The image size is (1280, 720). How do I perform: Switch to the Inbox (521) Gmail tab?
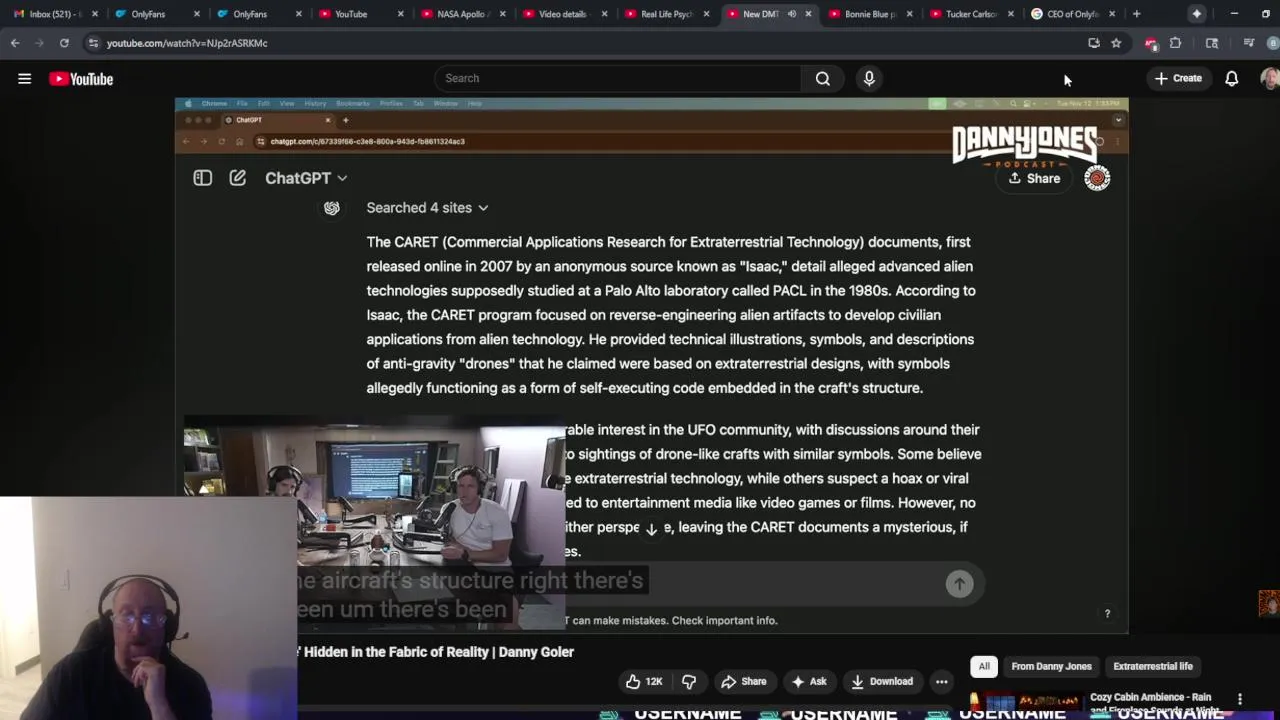click(53, 14)
